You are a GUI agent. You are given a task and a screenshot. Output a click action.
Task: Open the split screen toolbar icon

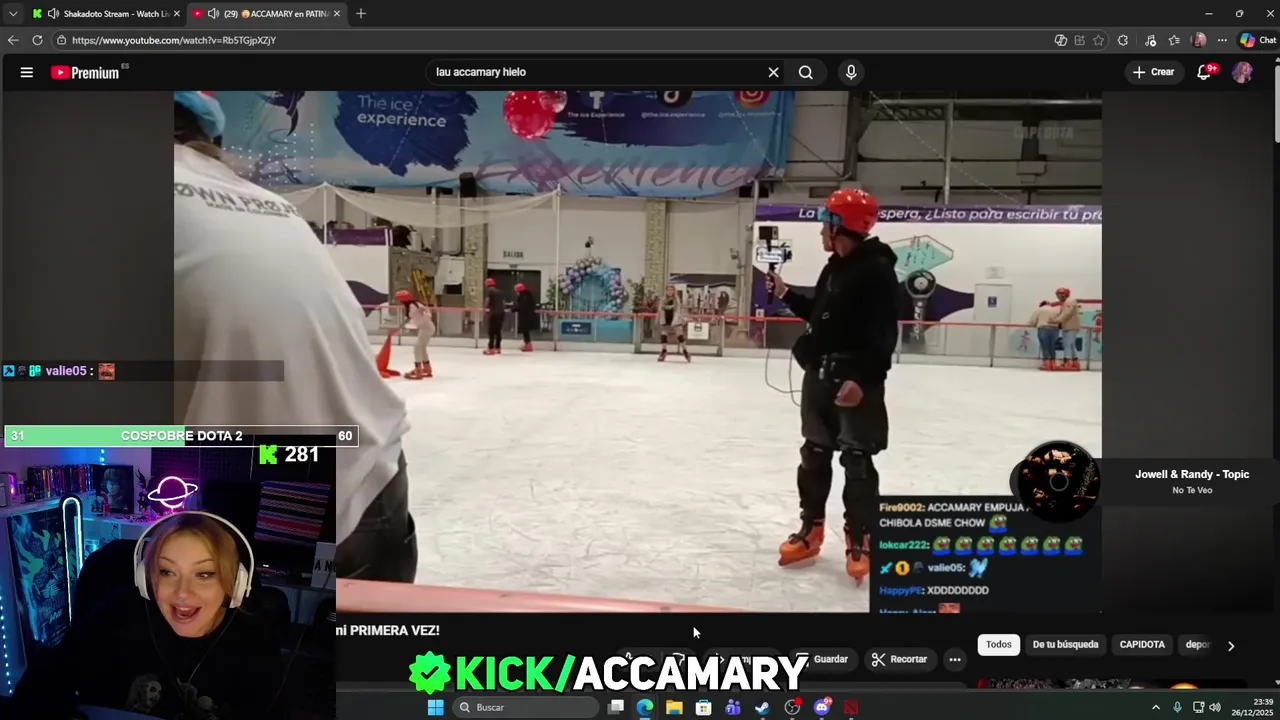(x=1079, y=40)
